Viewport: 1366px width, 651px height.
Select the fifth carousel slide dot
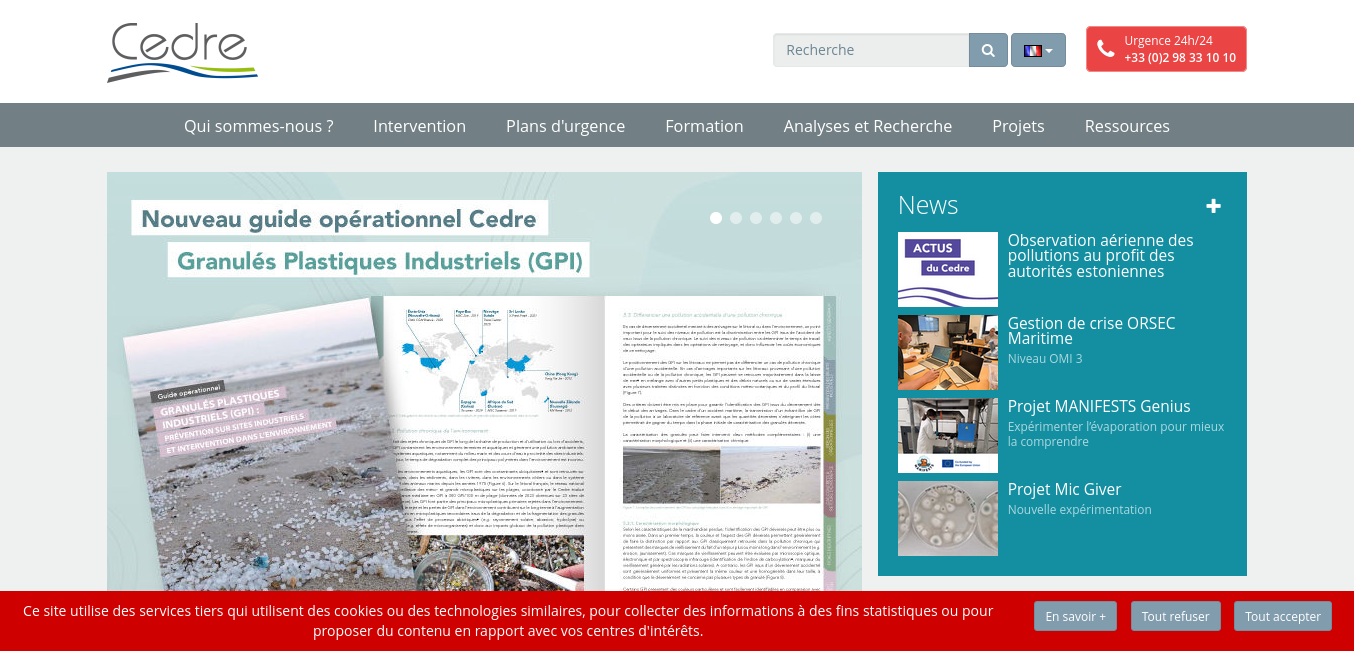796,218
